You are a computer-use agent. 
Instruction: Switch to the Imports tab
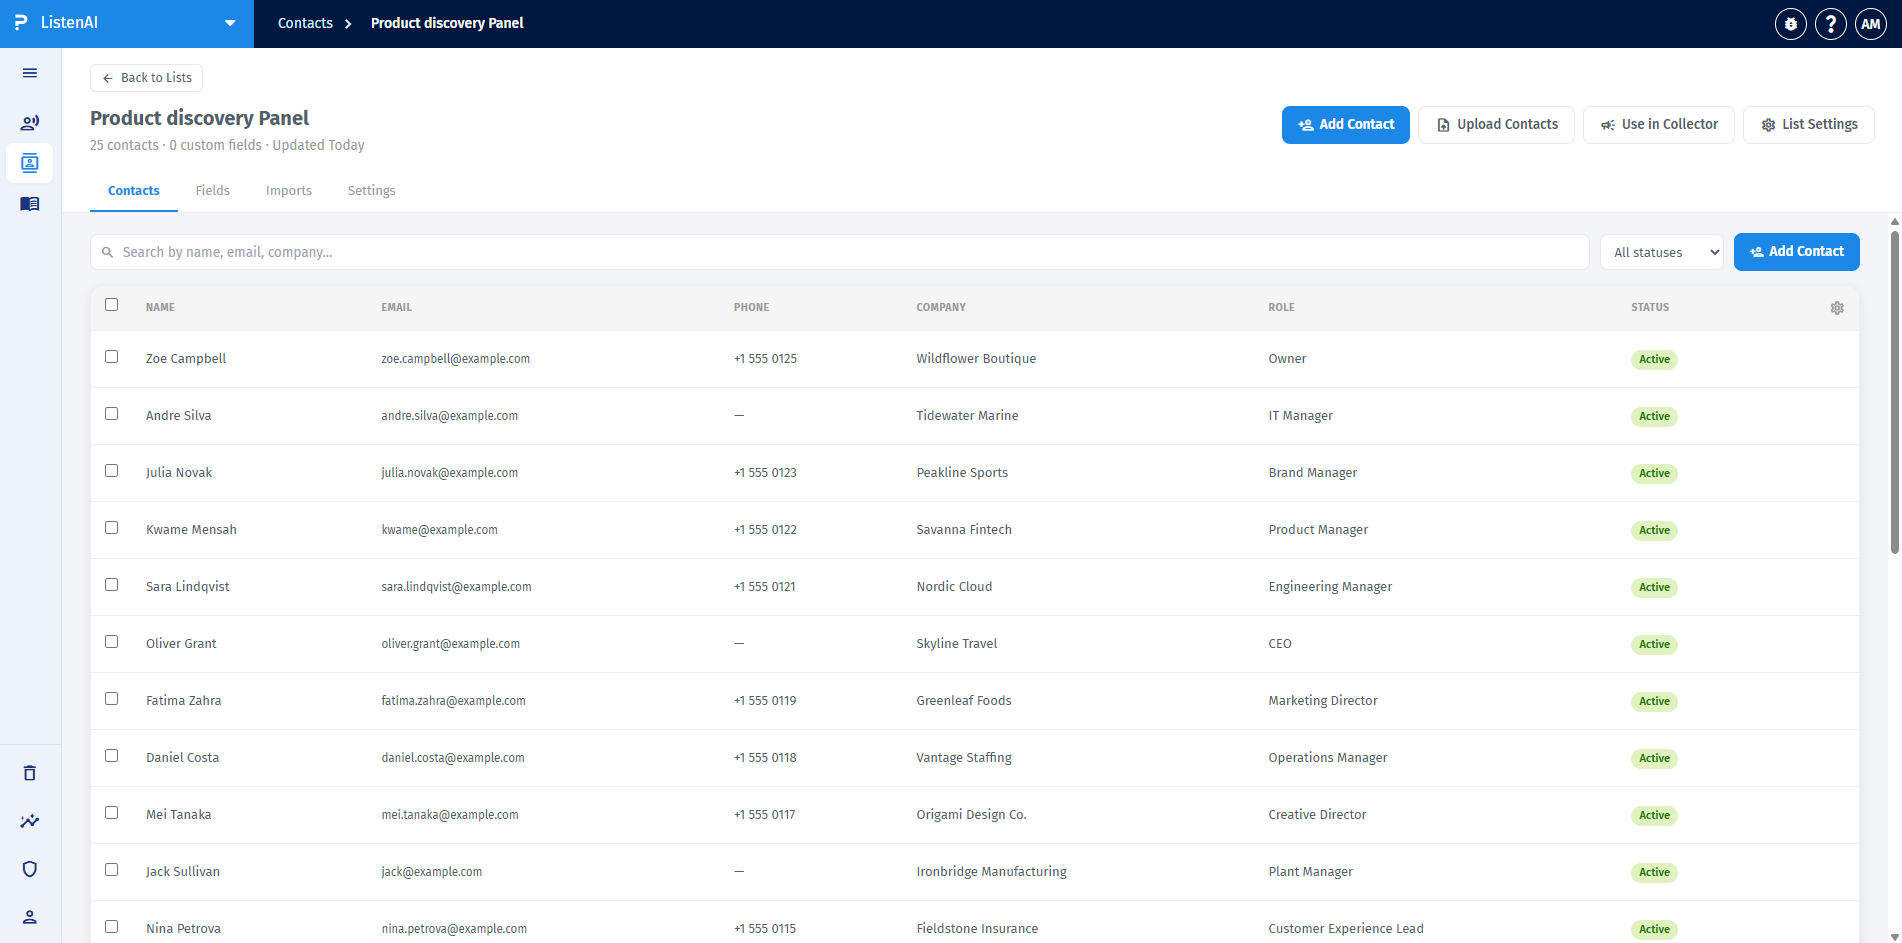[289, 191]
